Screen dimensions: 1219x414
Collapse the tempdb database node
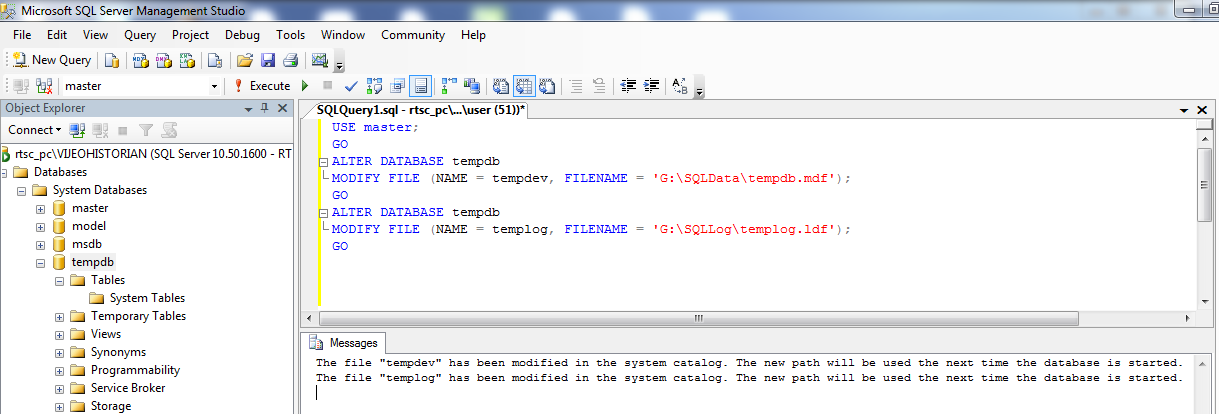coord(41,263)
